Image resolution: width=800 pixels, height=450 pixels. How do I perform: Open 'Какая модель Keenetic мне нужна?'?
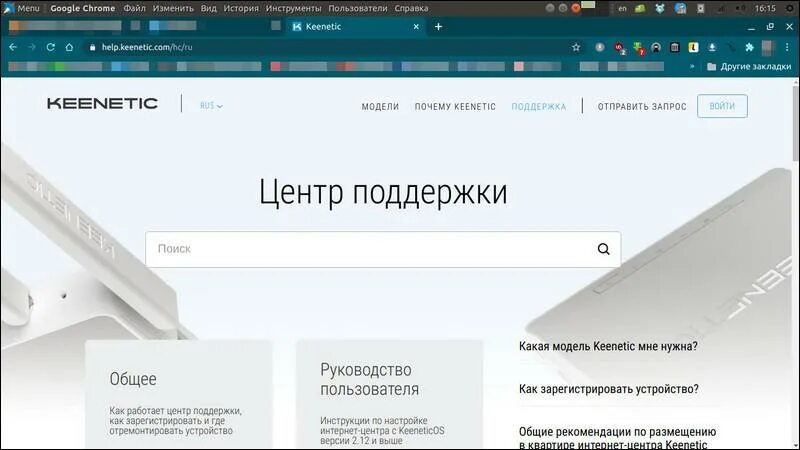click(x=608, y=346)
